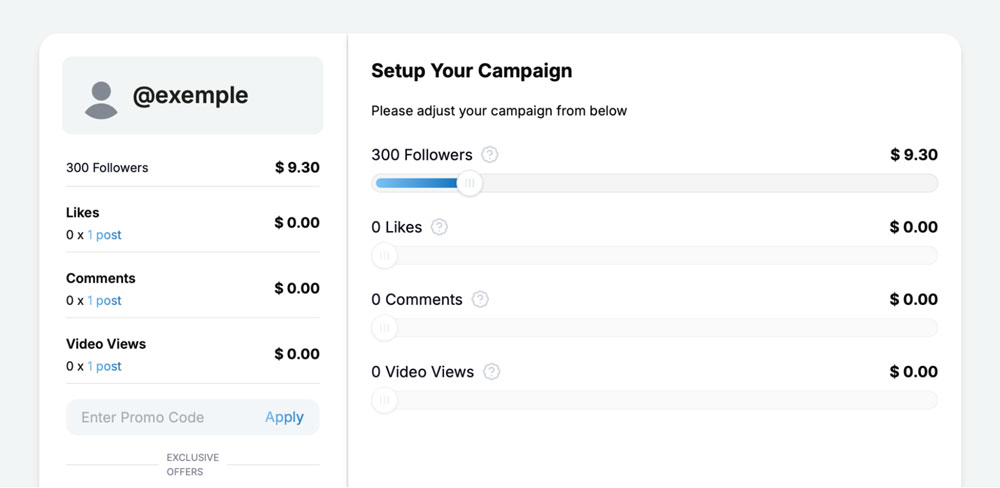
Task: Apply the promo code
Action: [x=284, y=418]
